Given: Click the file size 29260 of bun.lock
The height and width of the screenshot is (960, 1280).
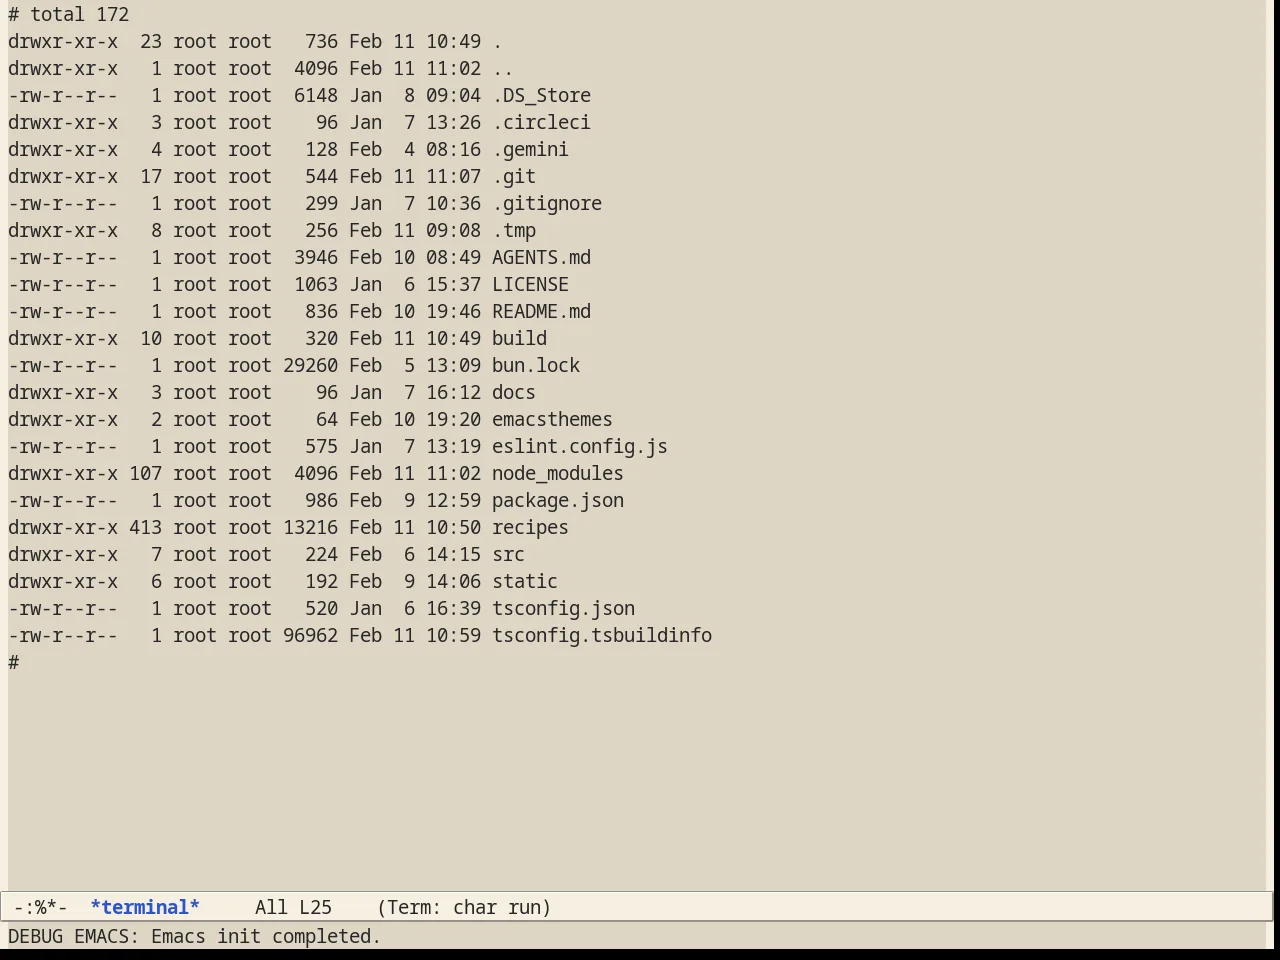Looking at the screenshot, I should 310,365.
